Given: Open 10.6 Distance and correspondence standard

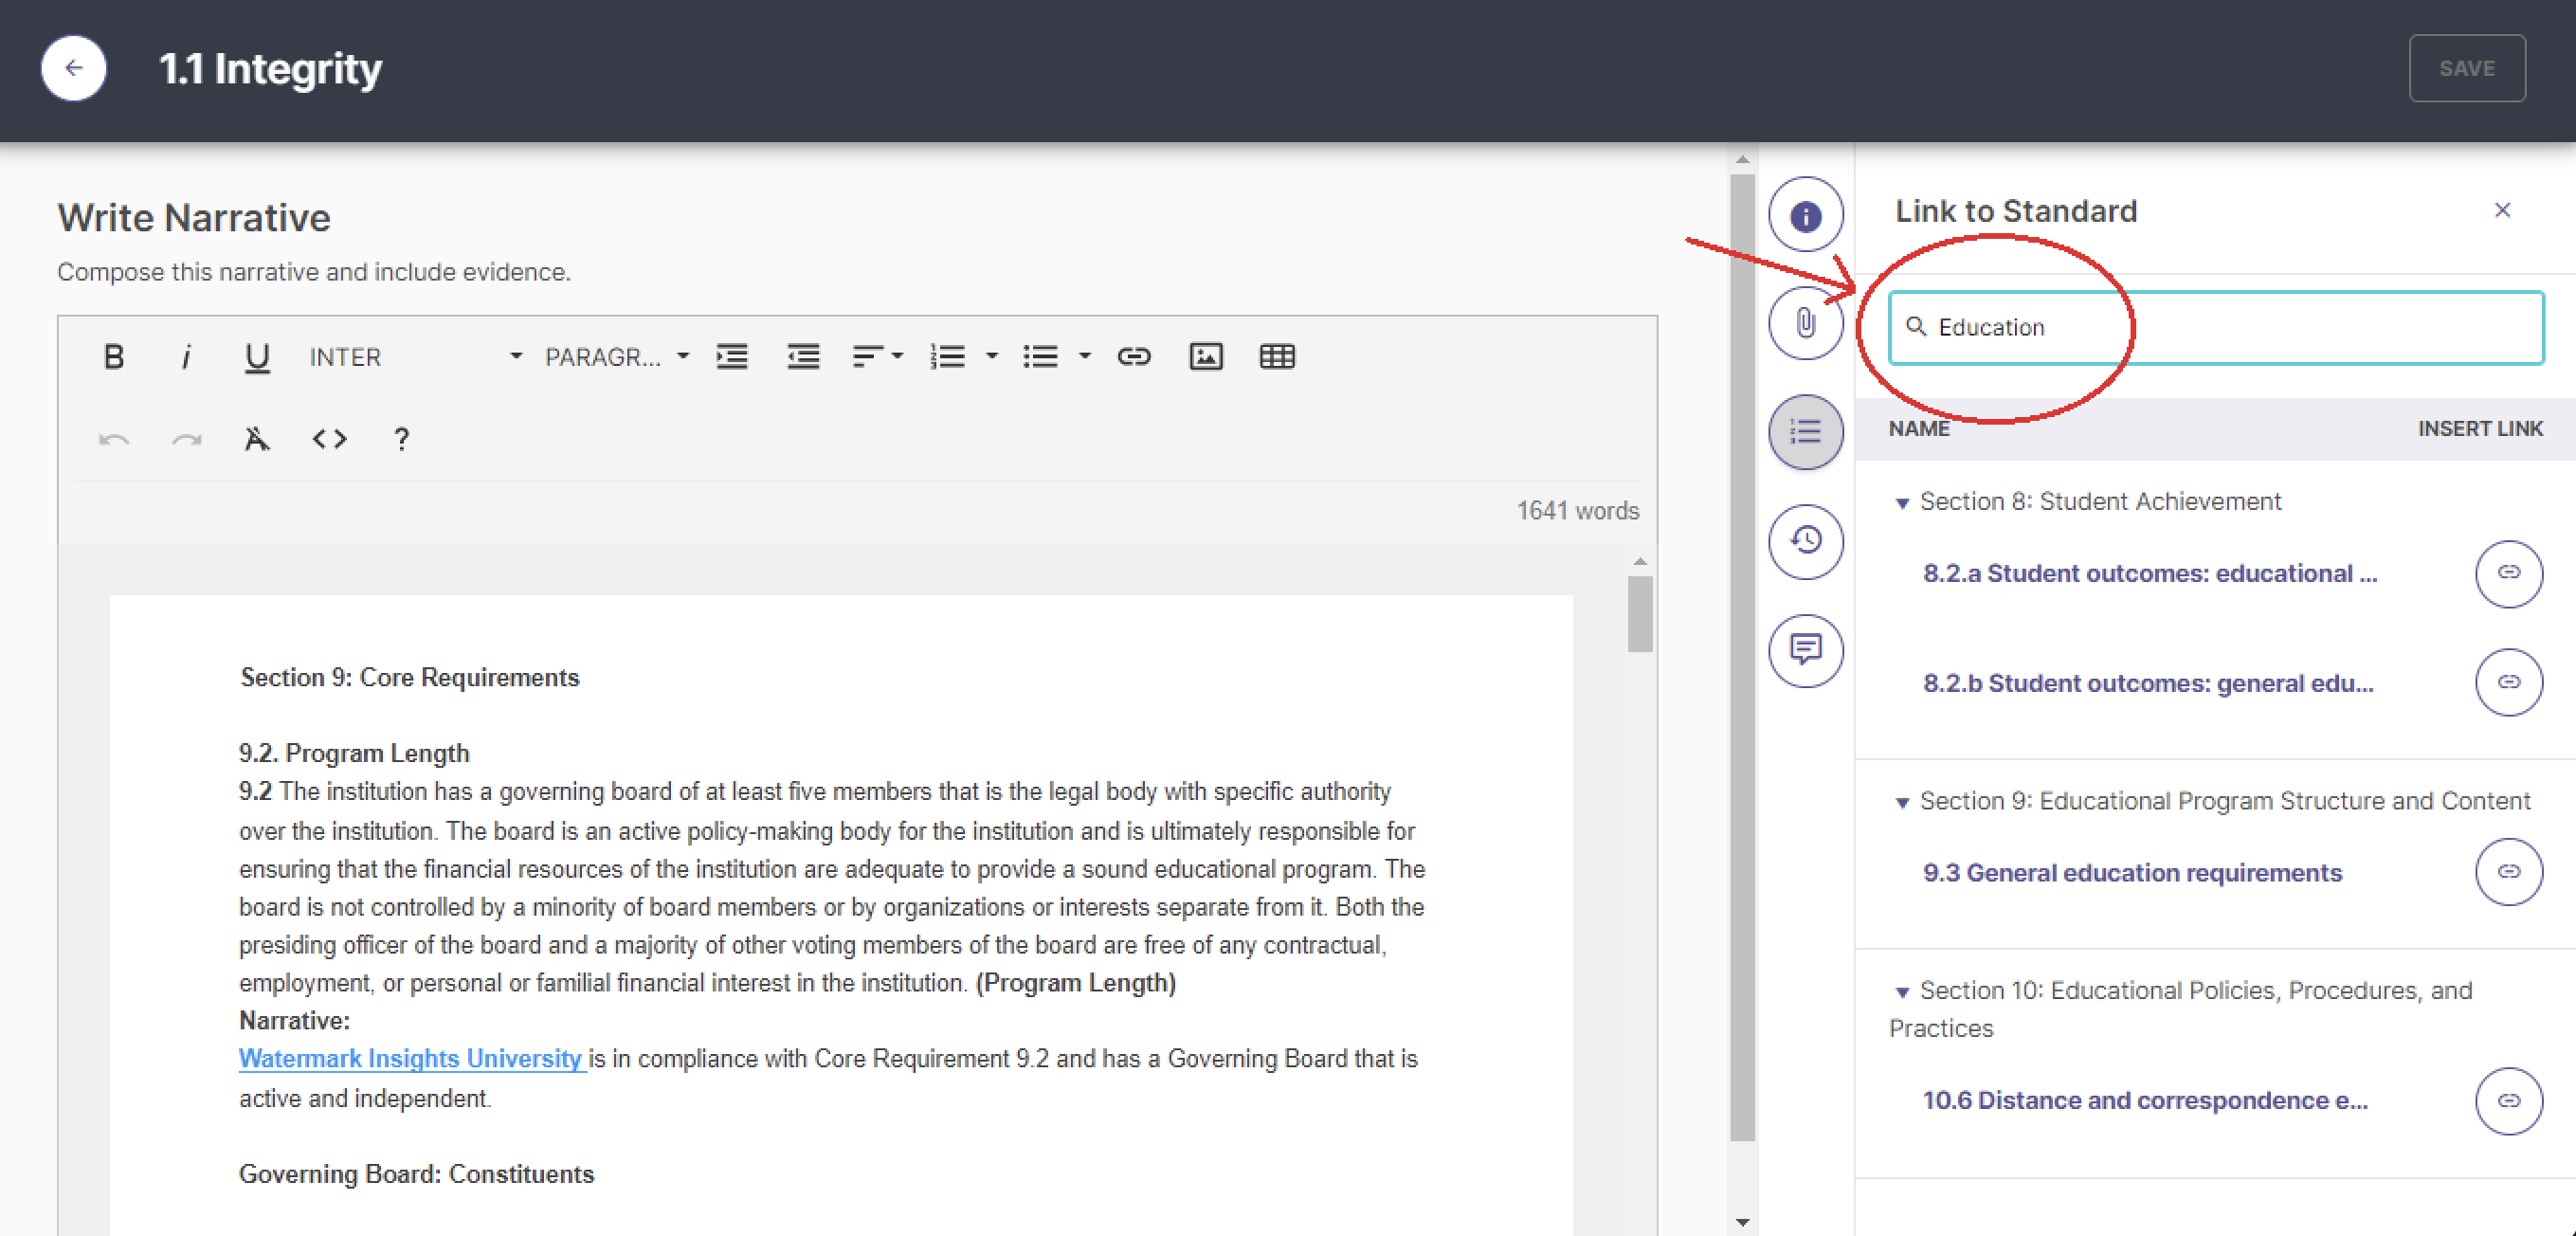Looking at the screenshot, I should (x=2144, y=1100).
